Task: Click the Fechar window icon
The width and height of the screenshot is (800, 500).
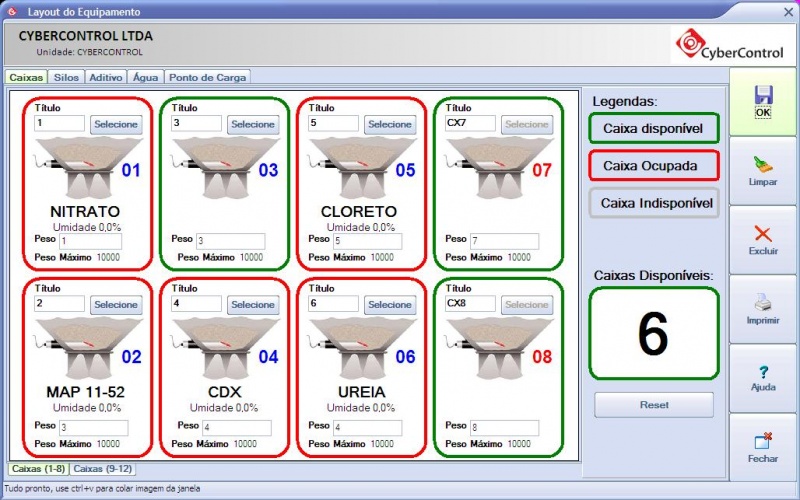Action: coord(763,441)
